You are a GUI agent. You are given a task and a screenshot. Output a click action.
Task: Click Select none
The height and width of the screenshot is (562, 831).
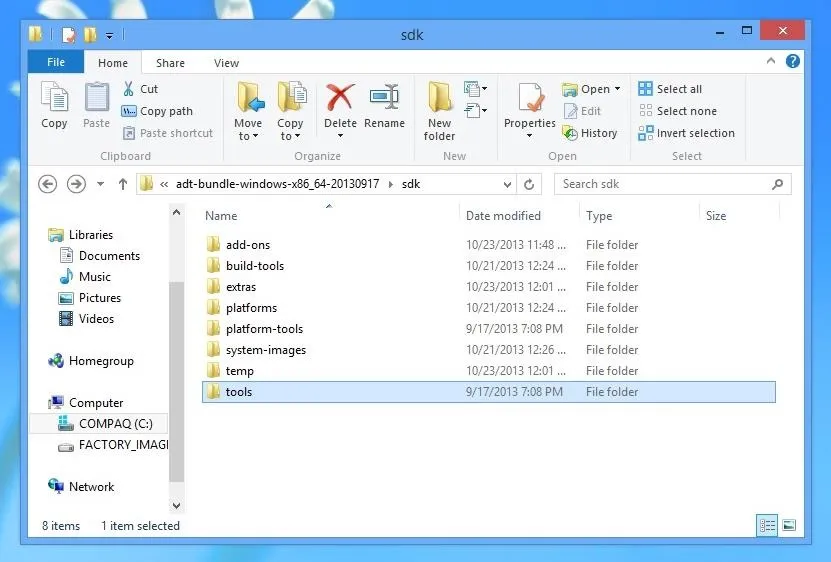[x=678, y=111]
